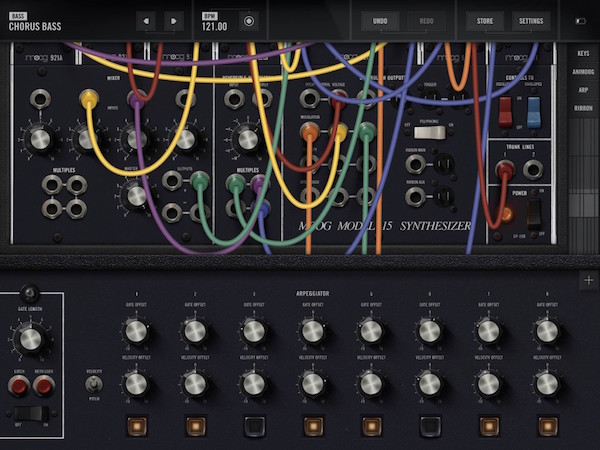This screenshot has width=600, height=450.
Task: Adjust the step 8 Velocity Offset knob
Action: coord(548,384)
